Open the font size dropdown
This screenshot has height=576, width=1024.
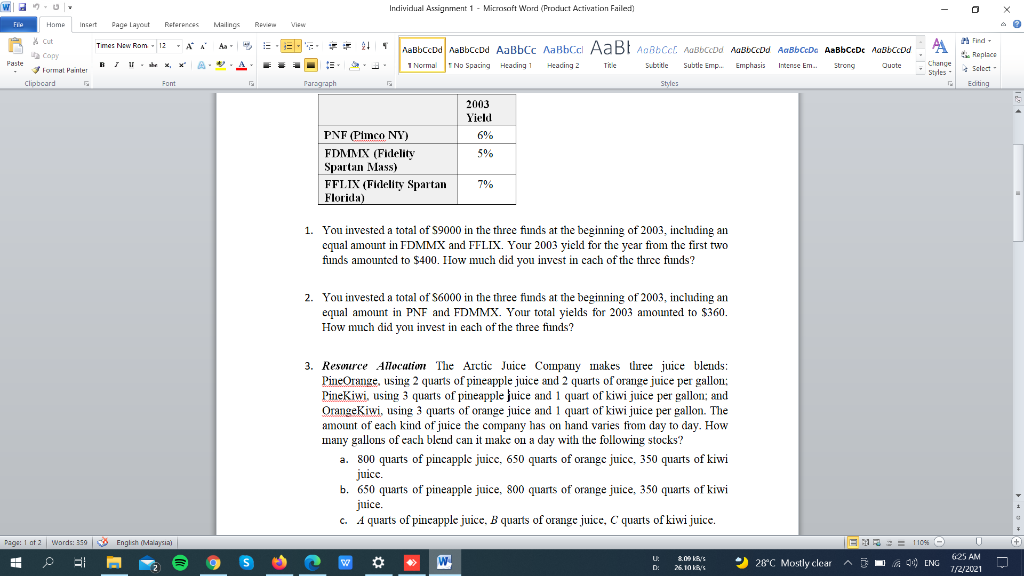pos(178,46)
